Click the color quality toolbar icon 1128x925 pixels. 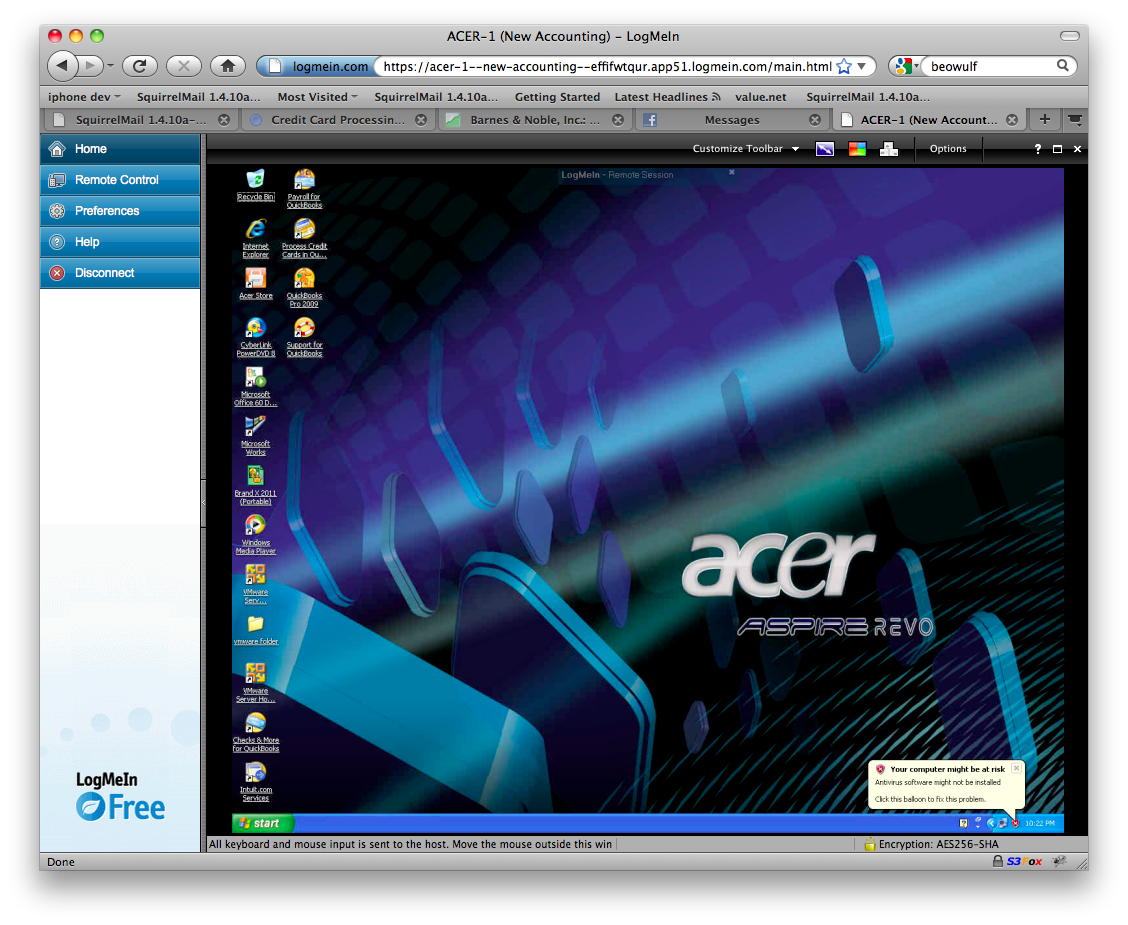click(857, 149)
